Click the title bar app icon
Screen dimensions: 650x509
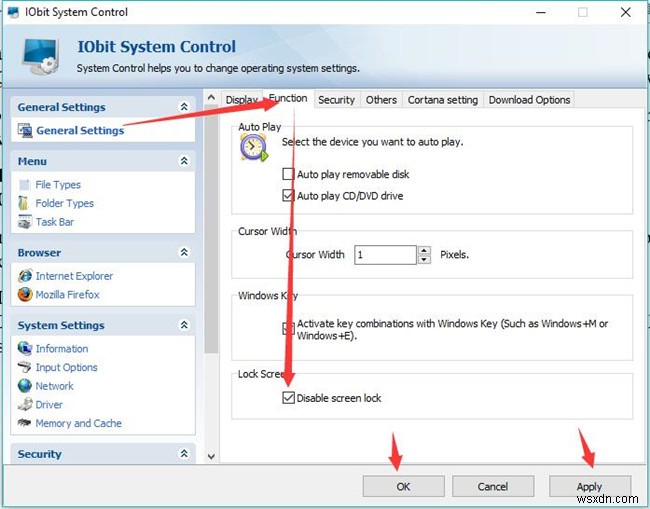(x=13, y=12)
